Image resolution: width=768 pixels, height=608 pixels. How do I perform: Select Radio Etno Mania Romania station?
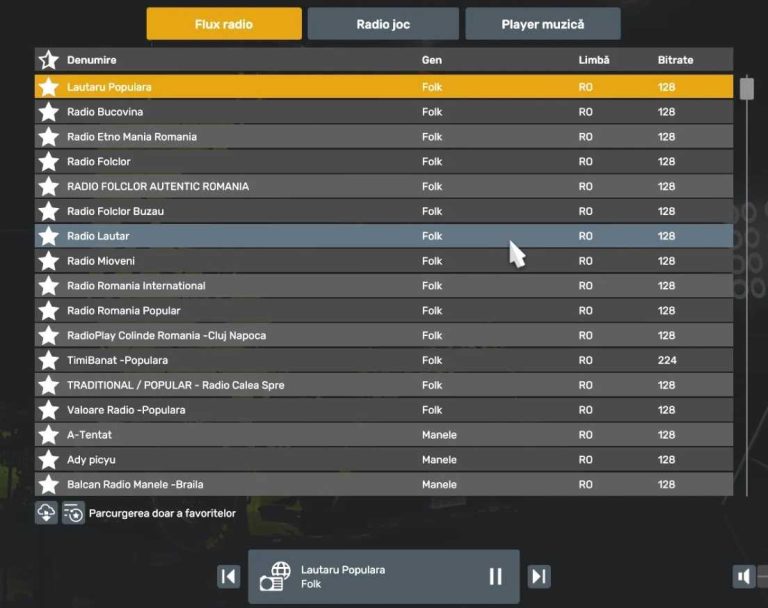coord(132,137)
